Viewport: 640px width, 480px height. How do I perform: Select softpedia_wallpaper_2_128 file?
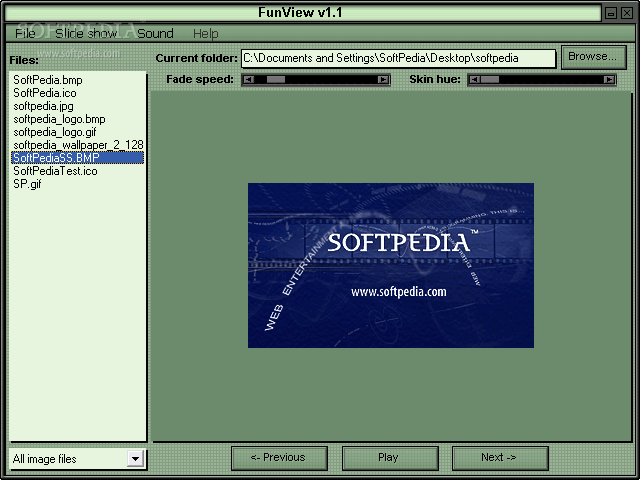coord(78,145)
